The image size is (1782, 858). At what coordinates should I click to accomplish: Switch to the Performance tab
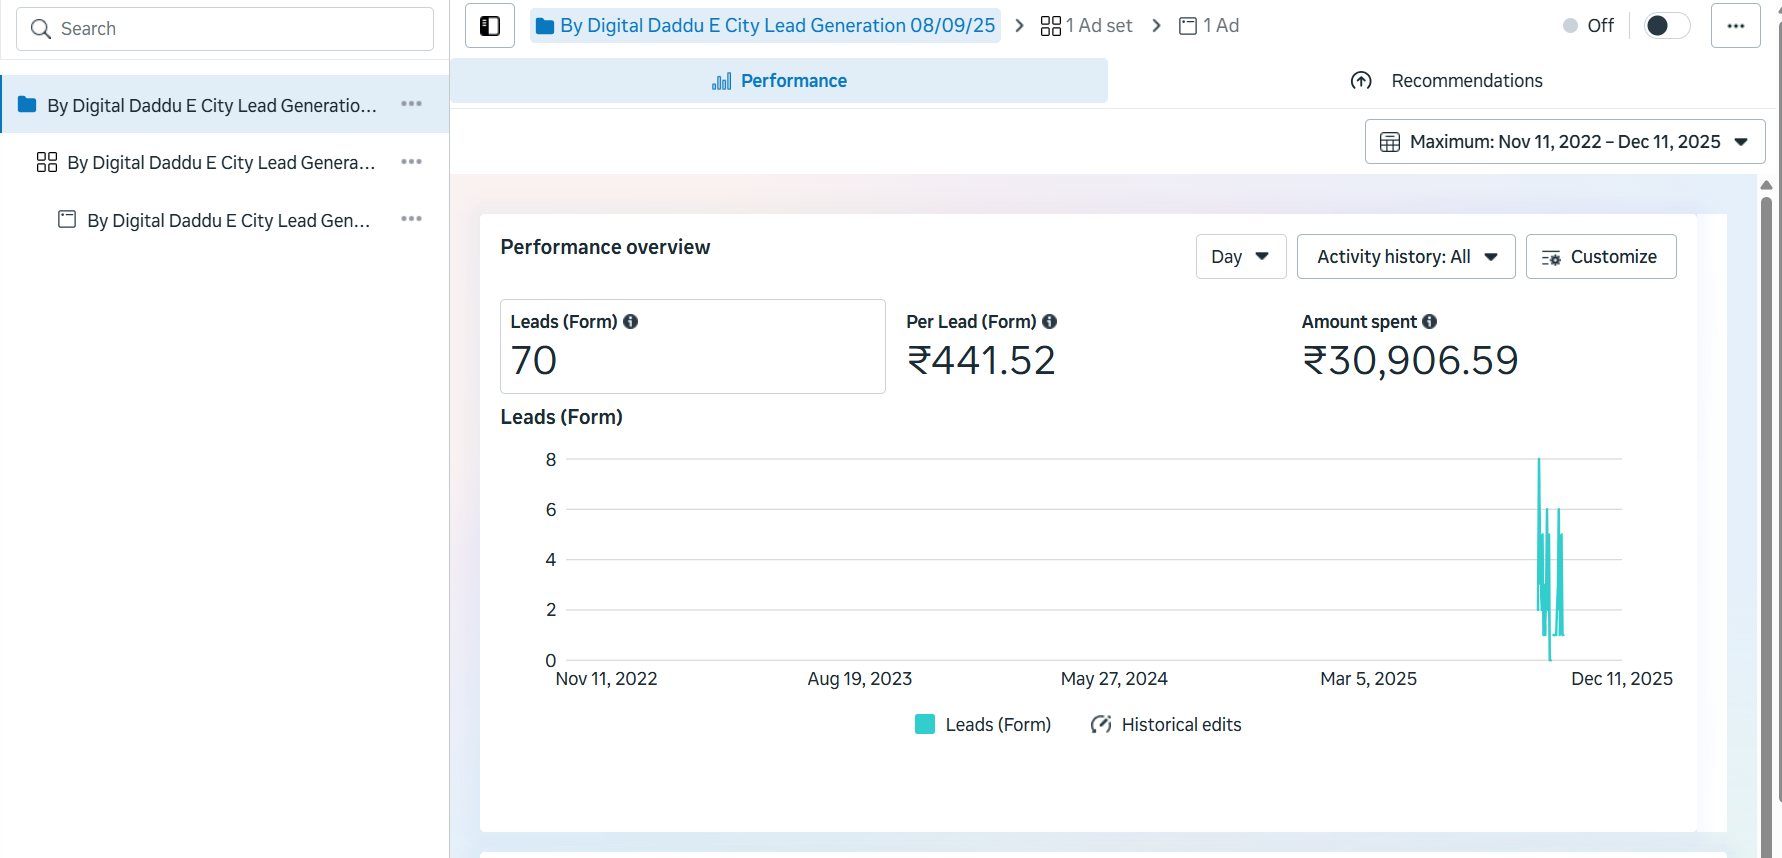pyautogui.click(x=779, y=81)
